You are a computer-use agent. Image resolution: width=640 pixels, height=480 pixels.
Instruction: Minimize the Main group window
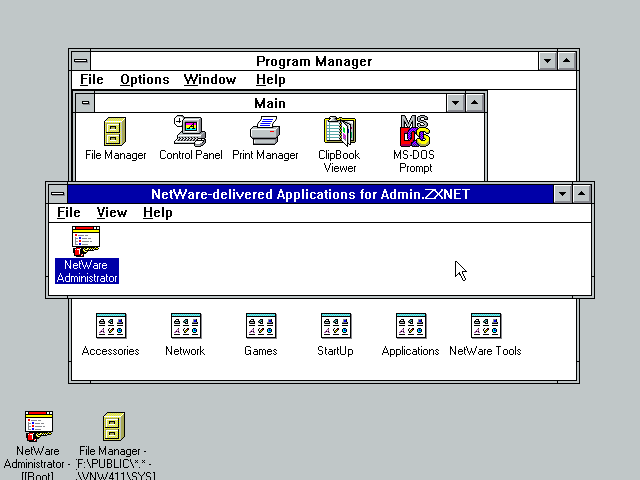coord(456,103)
